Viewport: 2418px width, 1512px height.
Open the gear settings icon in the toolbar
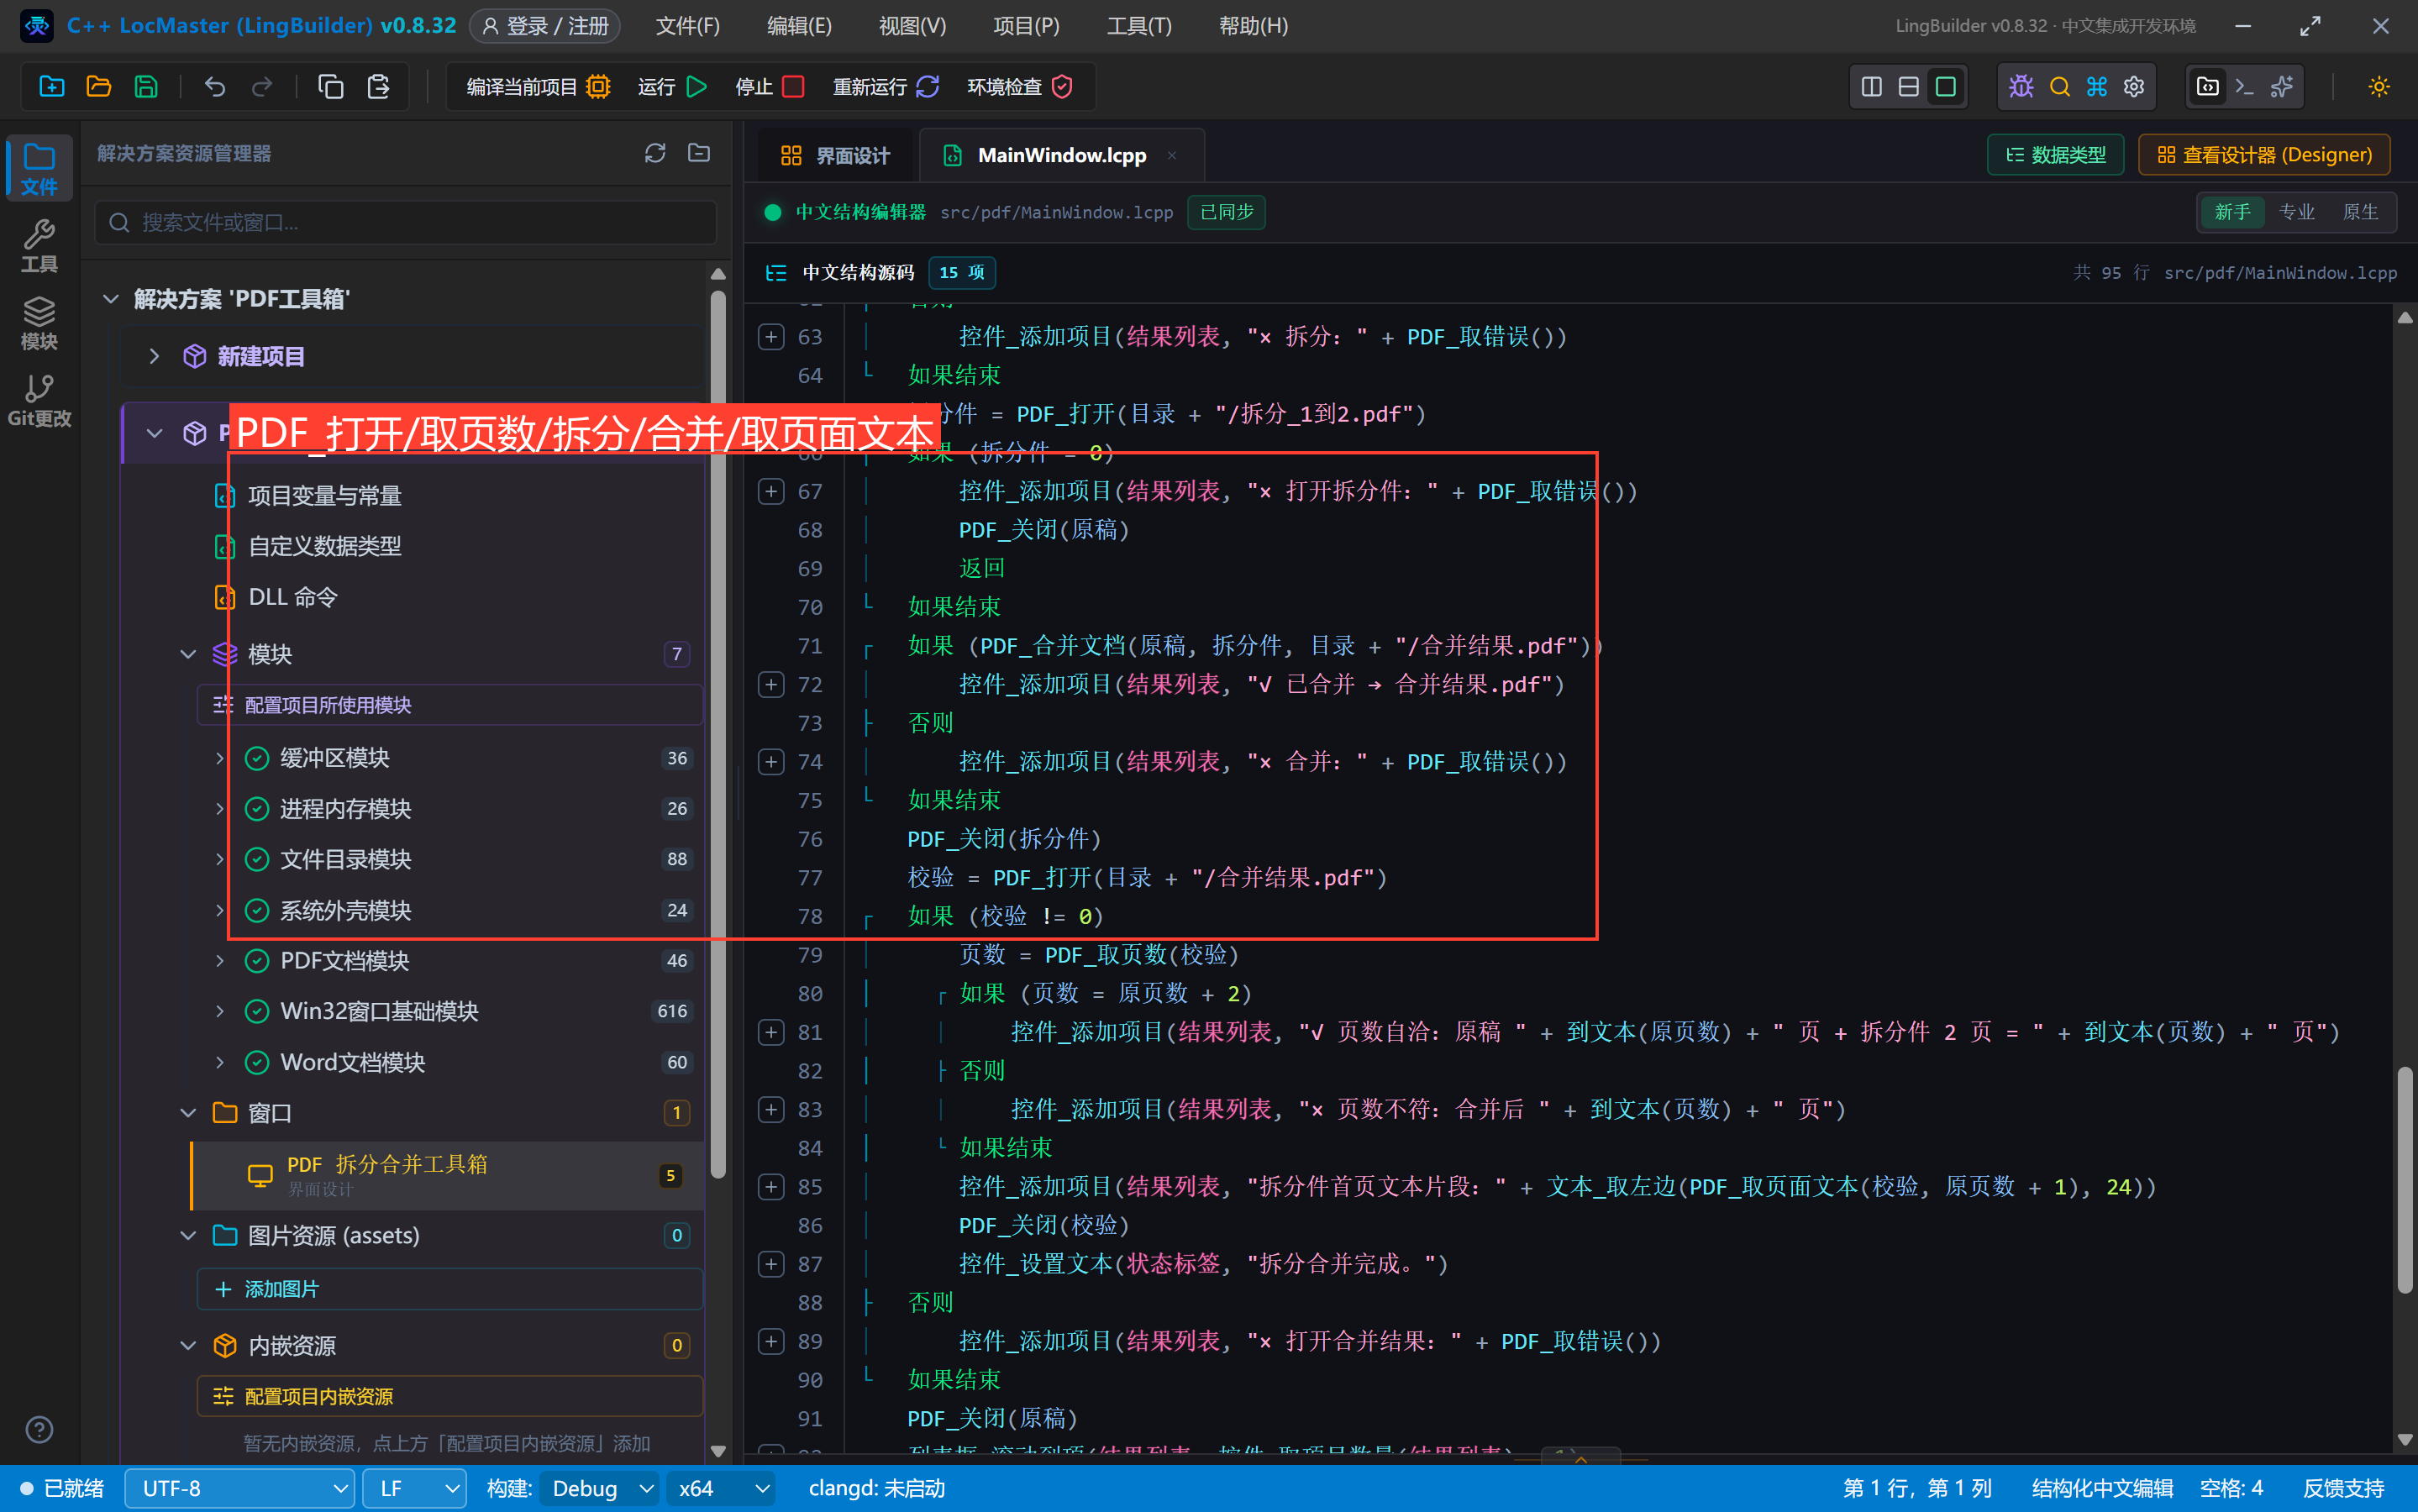tap(2134, 87)
